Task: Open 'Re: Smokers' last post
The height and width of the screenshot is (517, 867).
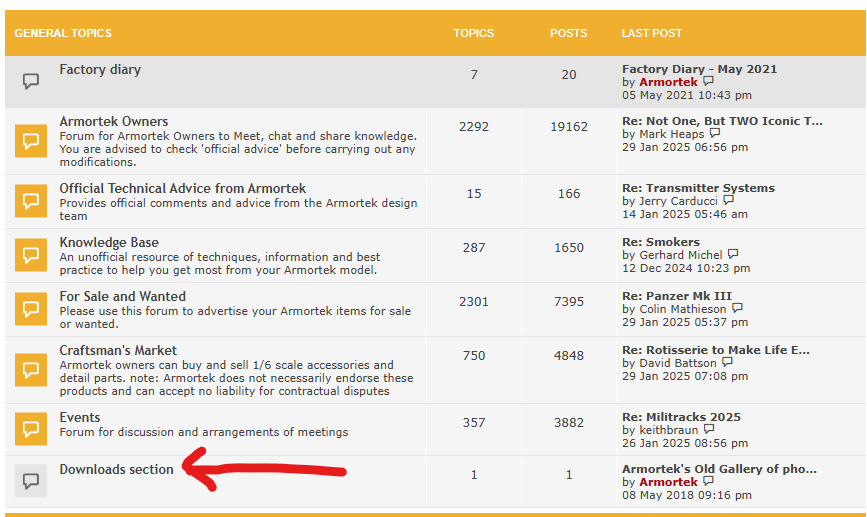Action: click(x=661, y=242)
